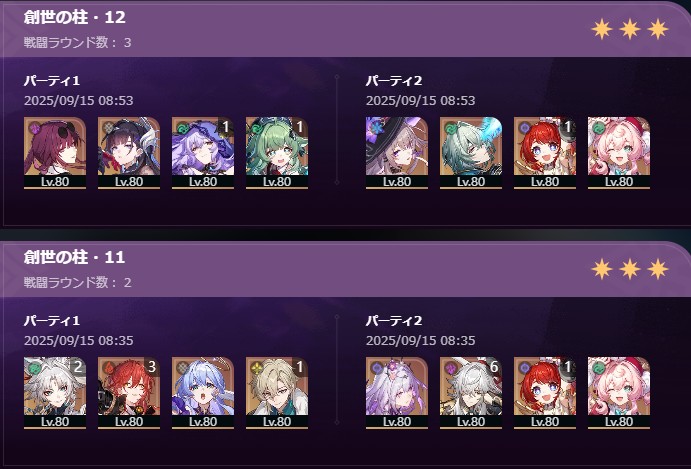The image size is (691, 469).
Task: Click the red-haired chibi in stage 11 party 2
Action: (x=545, y=393)
